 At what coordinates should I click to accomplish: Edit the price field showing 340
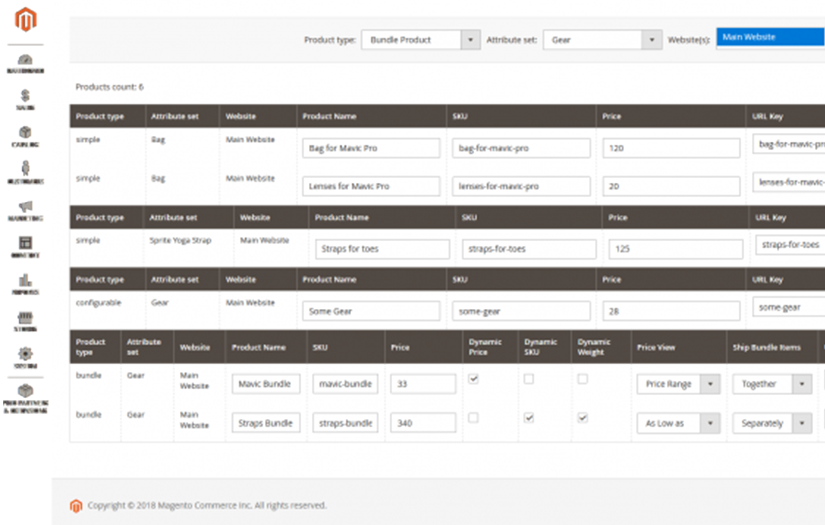click(423, 423)
